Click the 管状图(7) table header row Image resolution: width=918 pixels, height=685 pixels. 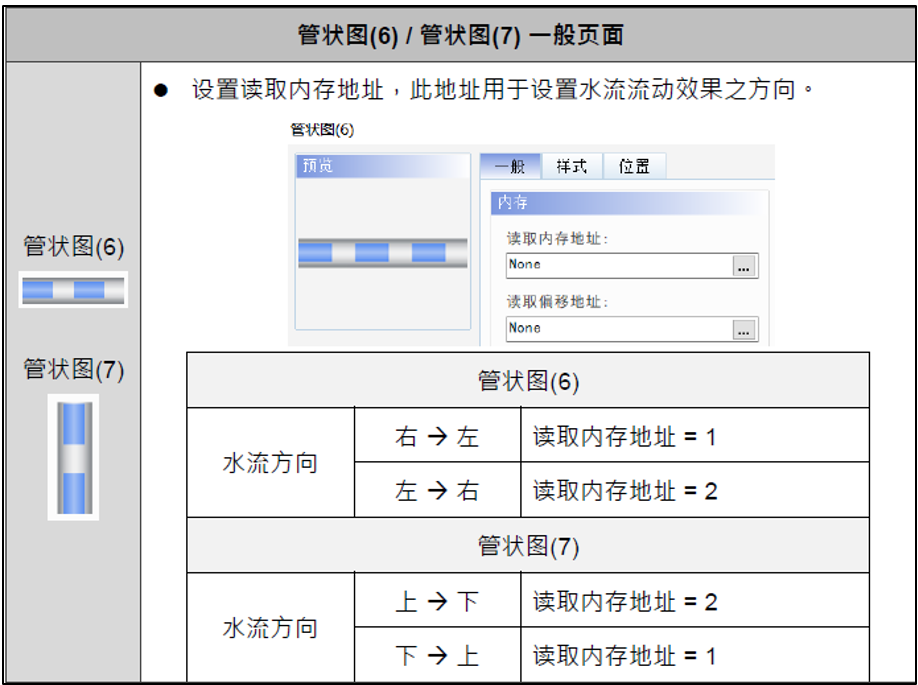tap(527, 546)
